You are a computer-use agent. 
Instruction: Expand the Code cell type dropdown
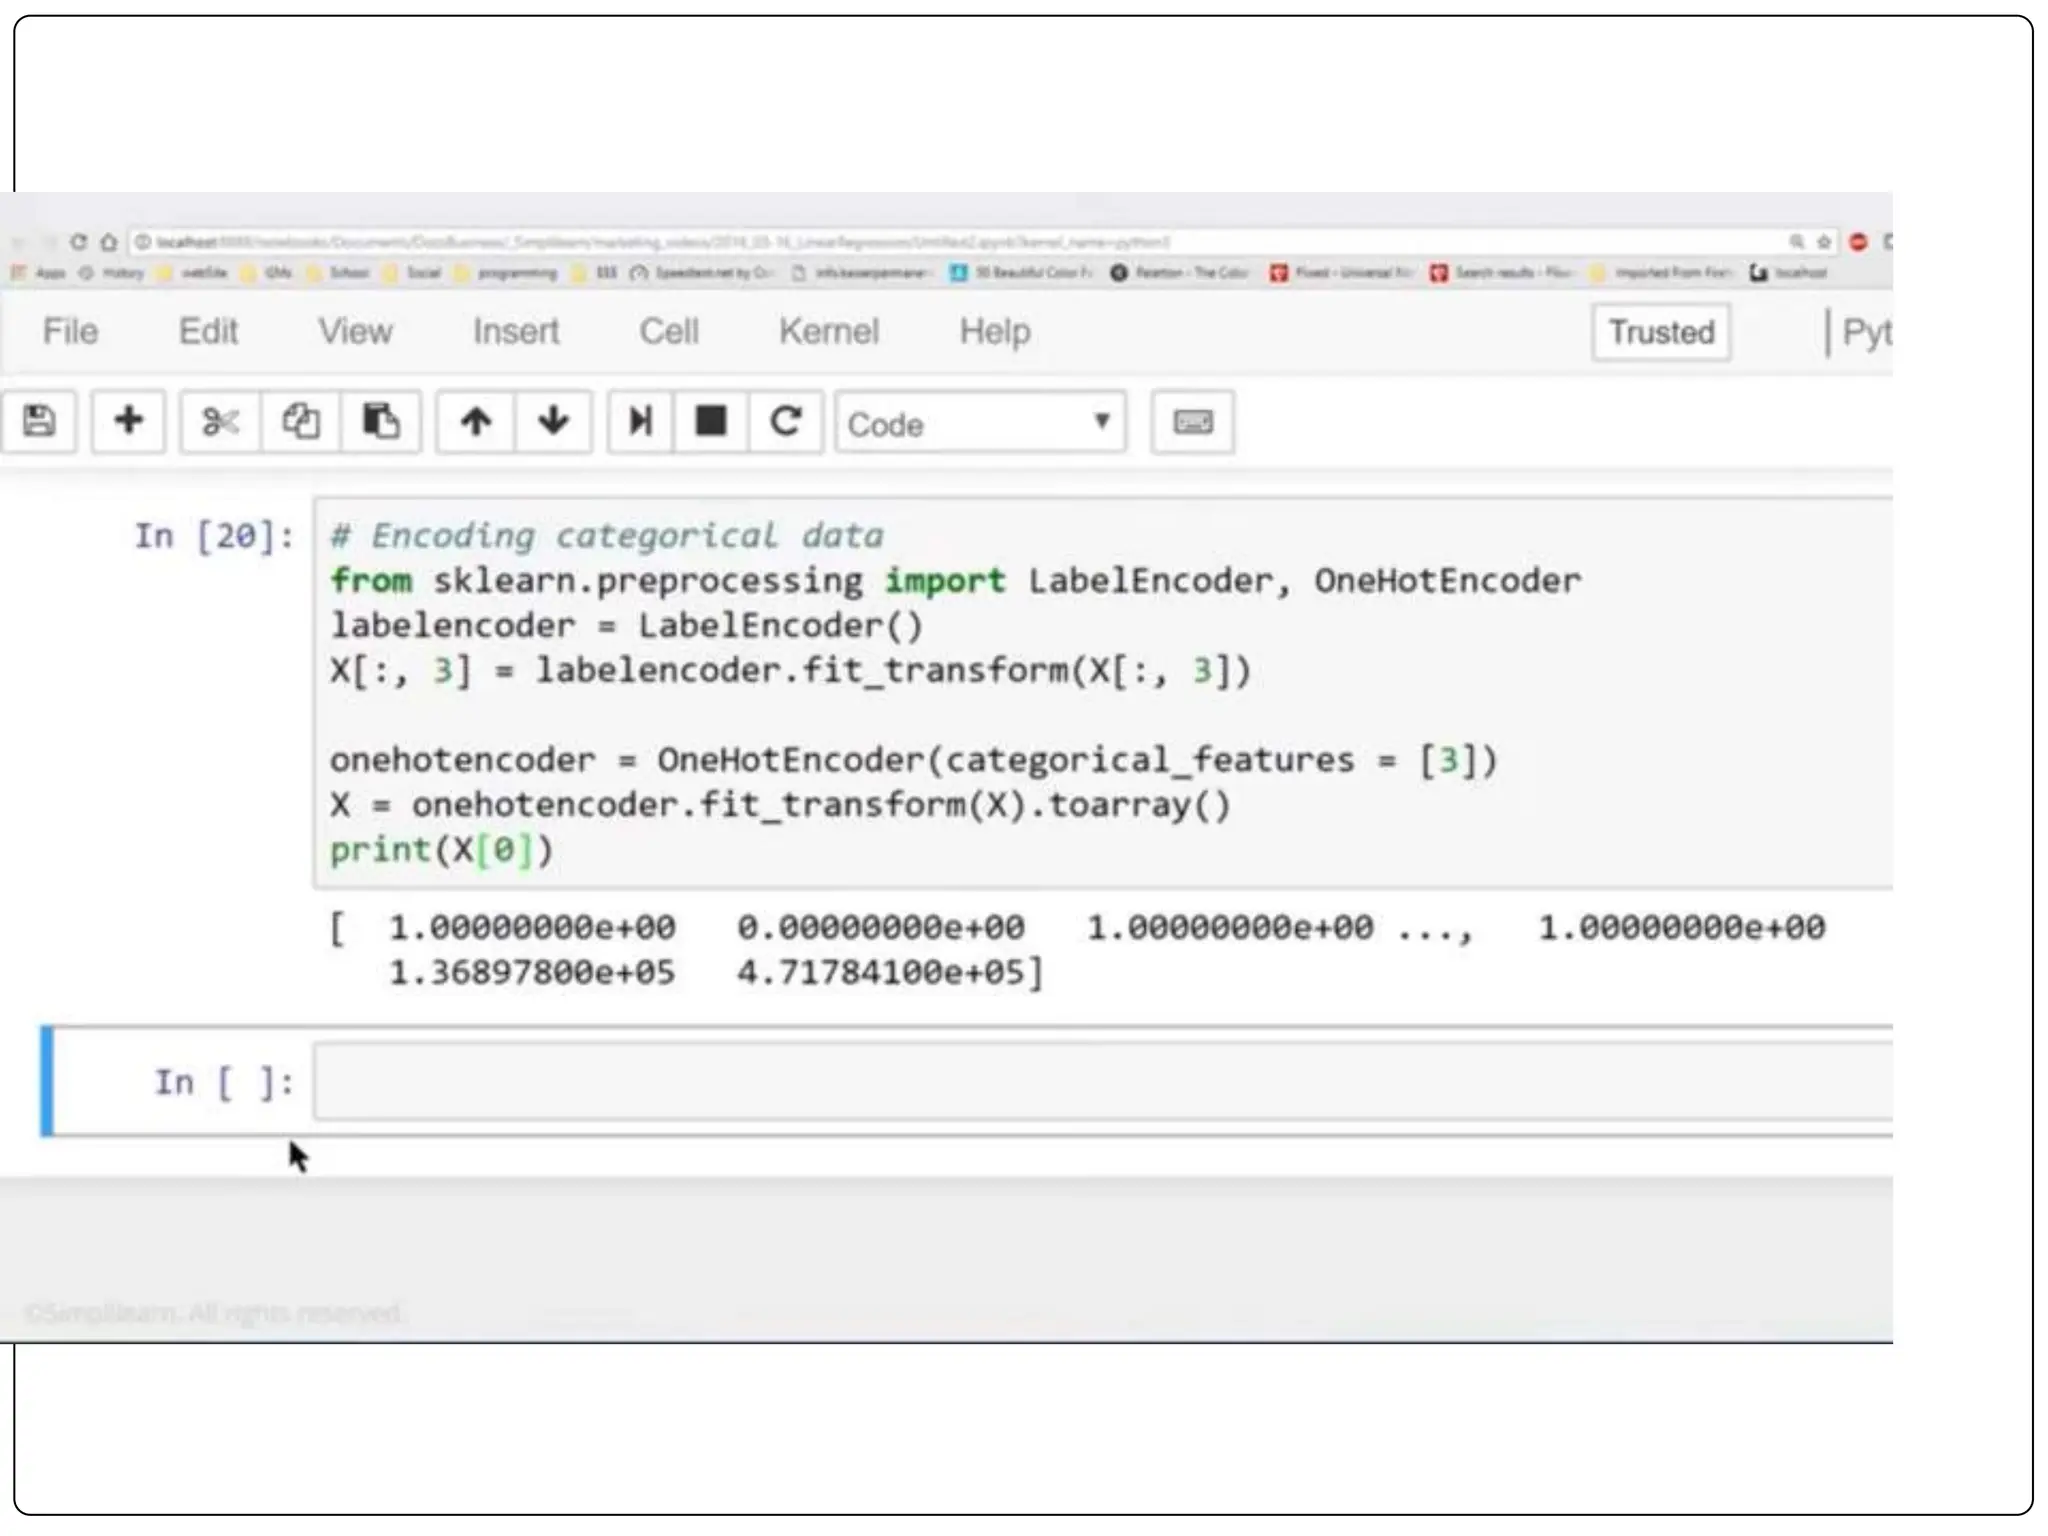pyautogui.click(x=980, y=424)
